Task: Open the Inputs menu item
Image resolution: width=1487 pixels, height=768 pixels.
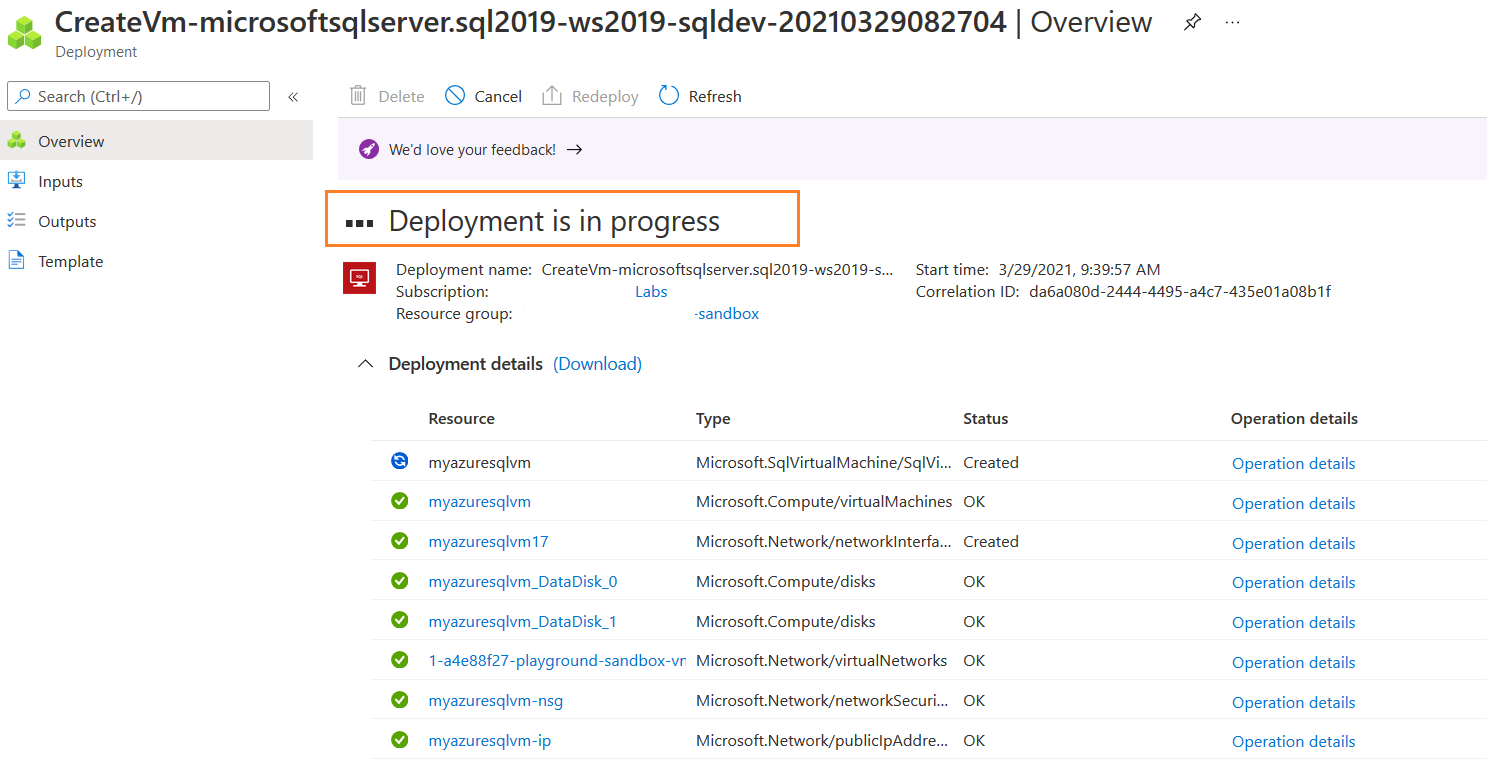Action: tap(60, 182)
